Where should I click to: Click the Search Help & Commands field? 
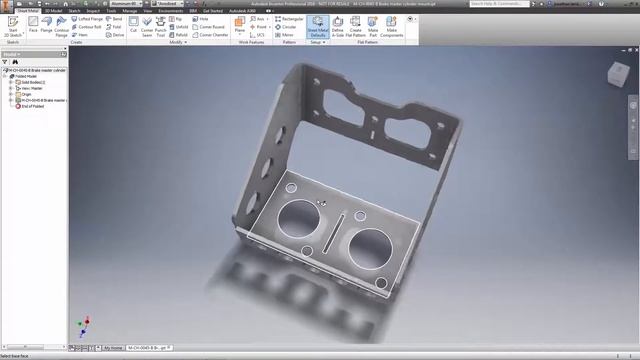point(499,4)
